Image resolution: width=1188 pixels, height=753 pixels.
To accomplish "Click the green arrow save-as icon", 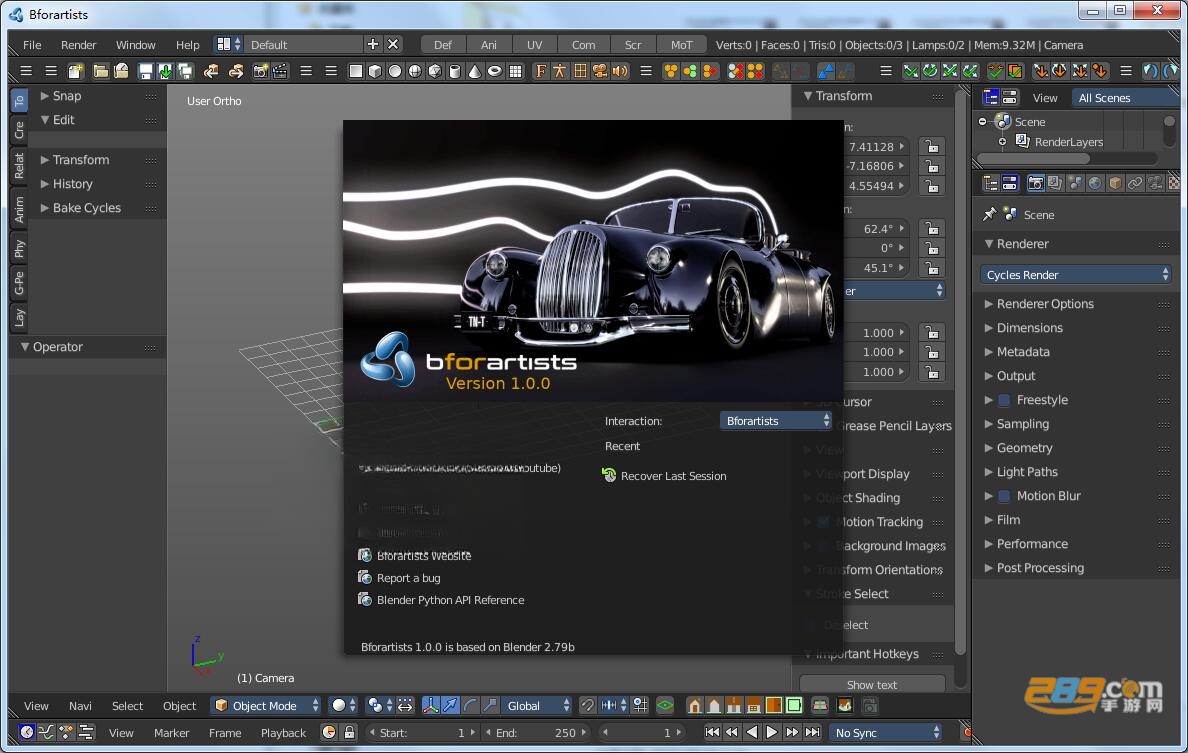I will click(x=165, y=71).
